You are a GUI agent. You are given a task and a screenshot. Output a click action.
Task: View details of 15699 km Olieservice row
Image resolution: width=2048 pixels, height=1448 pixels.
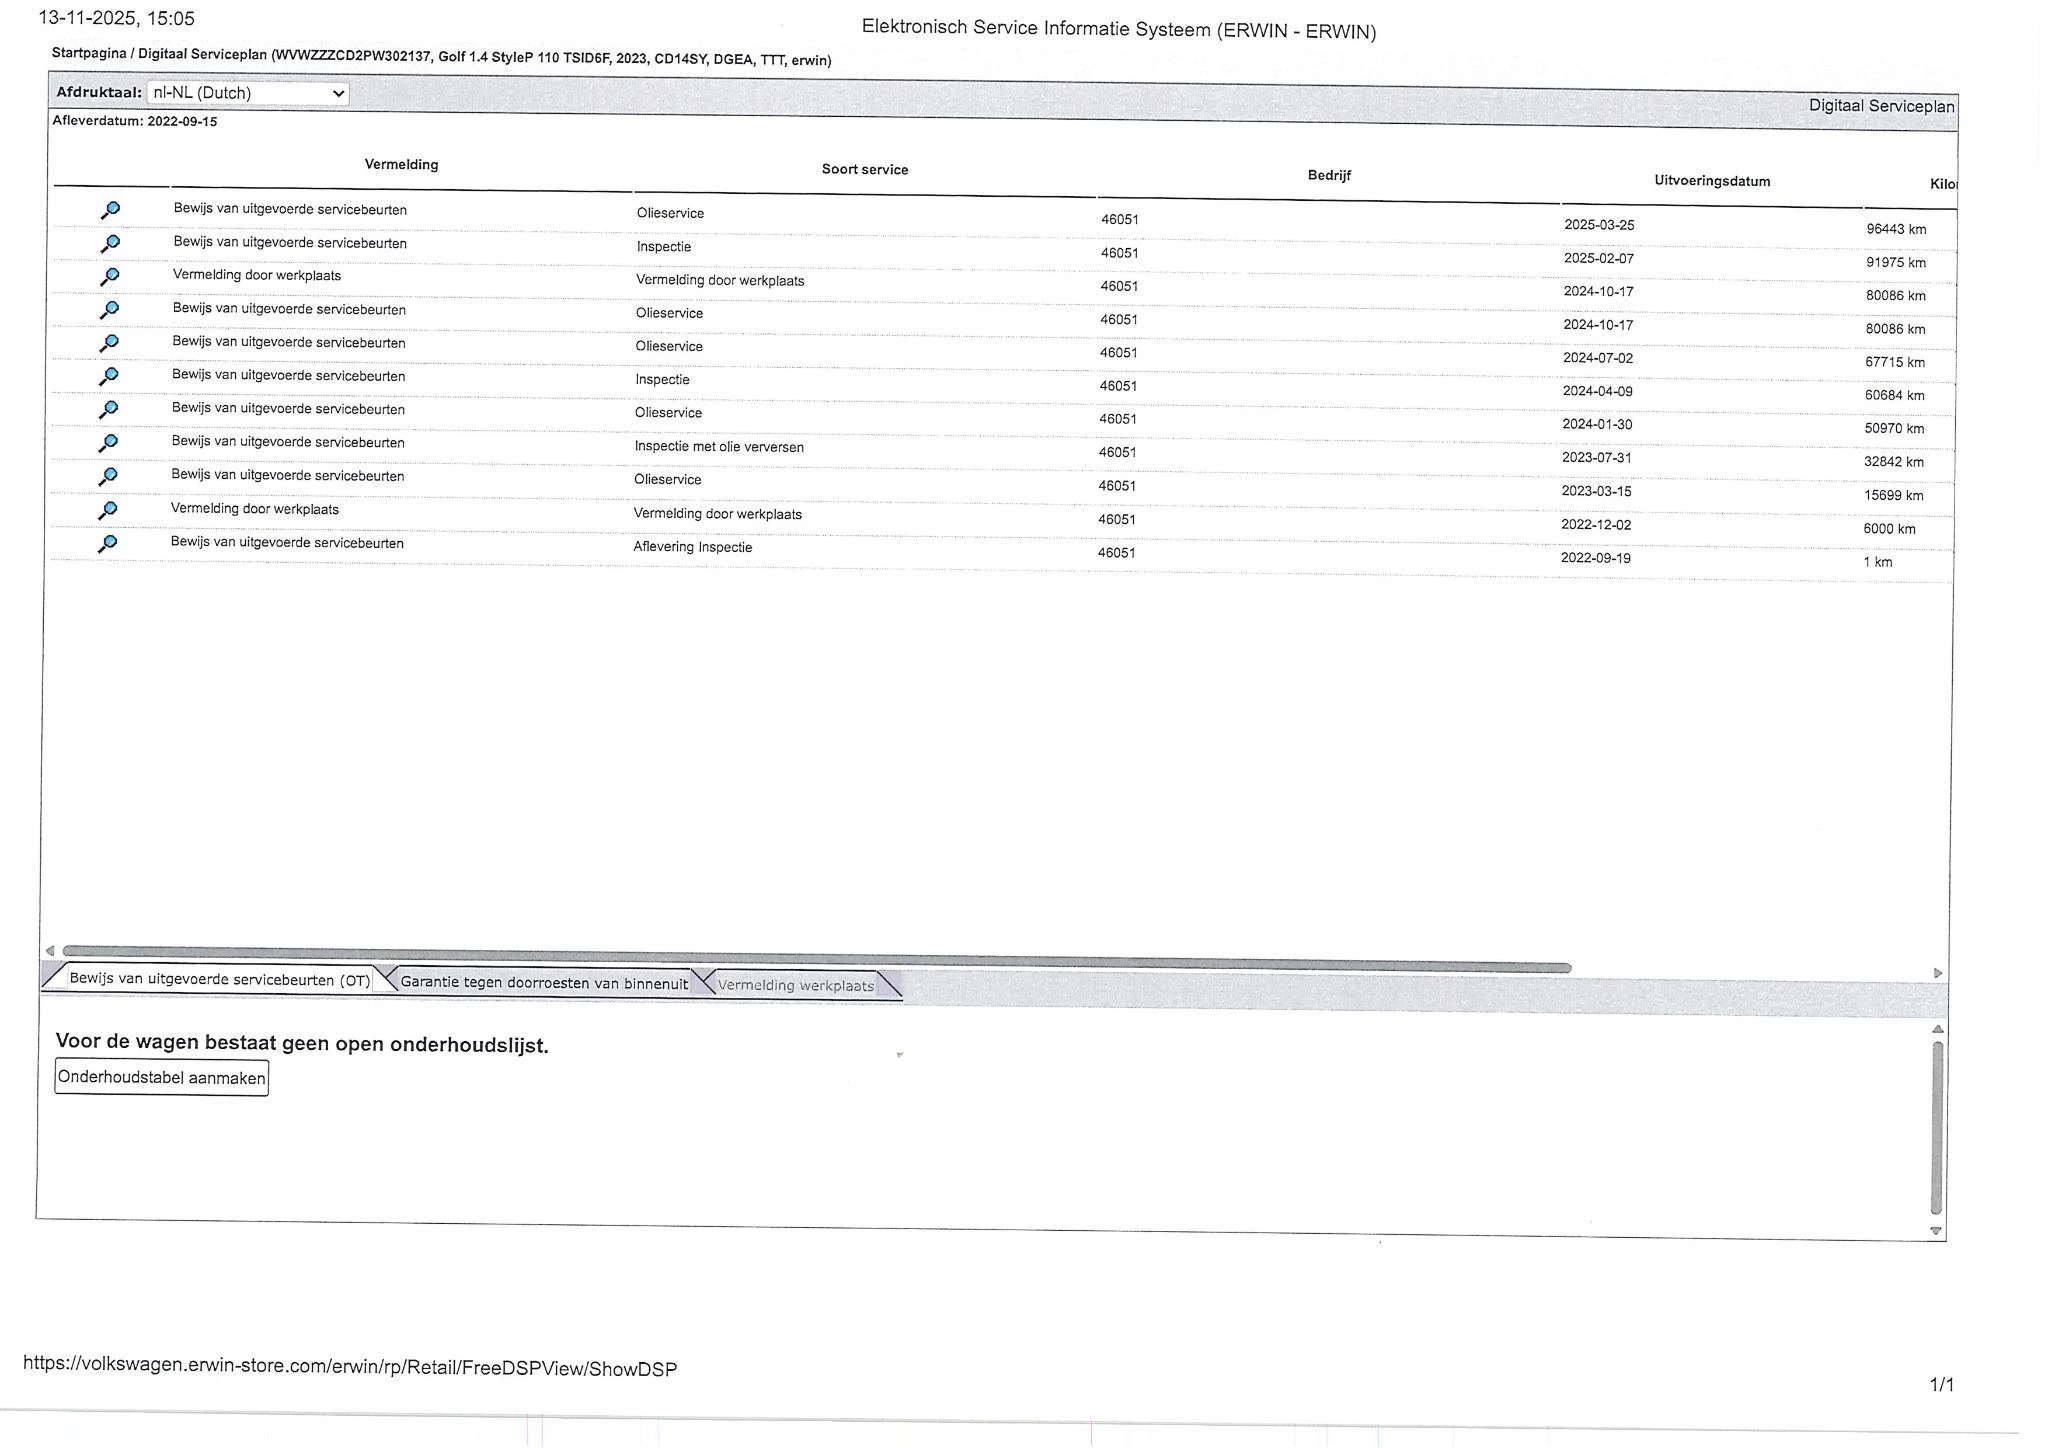(x=109, y=476)
